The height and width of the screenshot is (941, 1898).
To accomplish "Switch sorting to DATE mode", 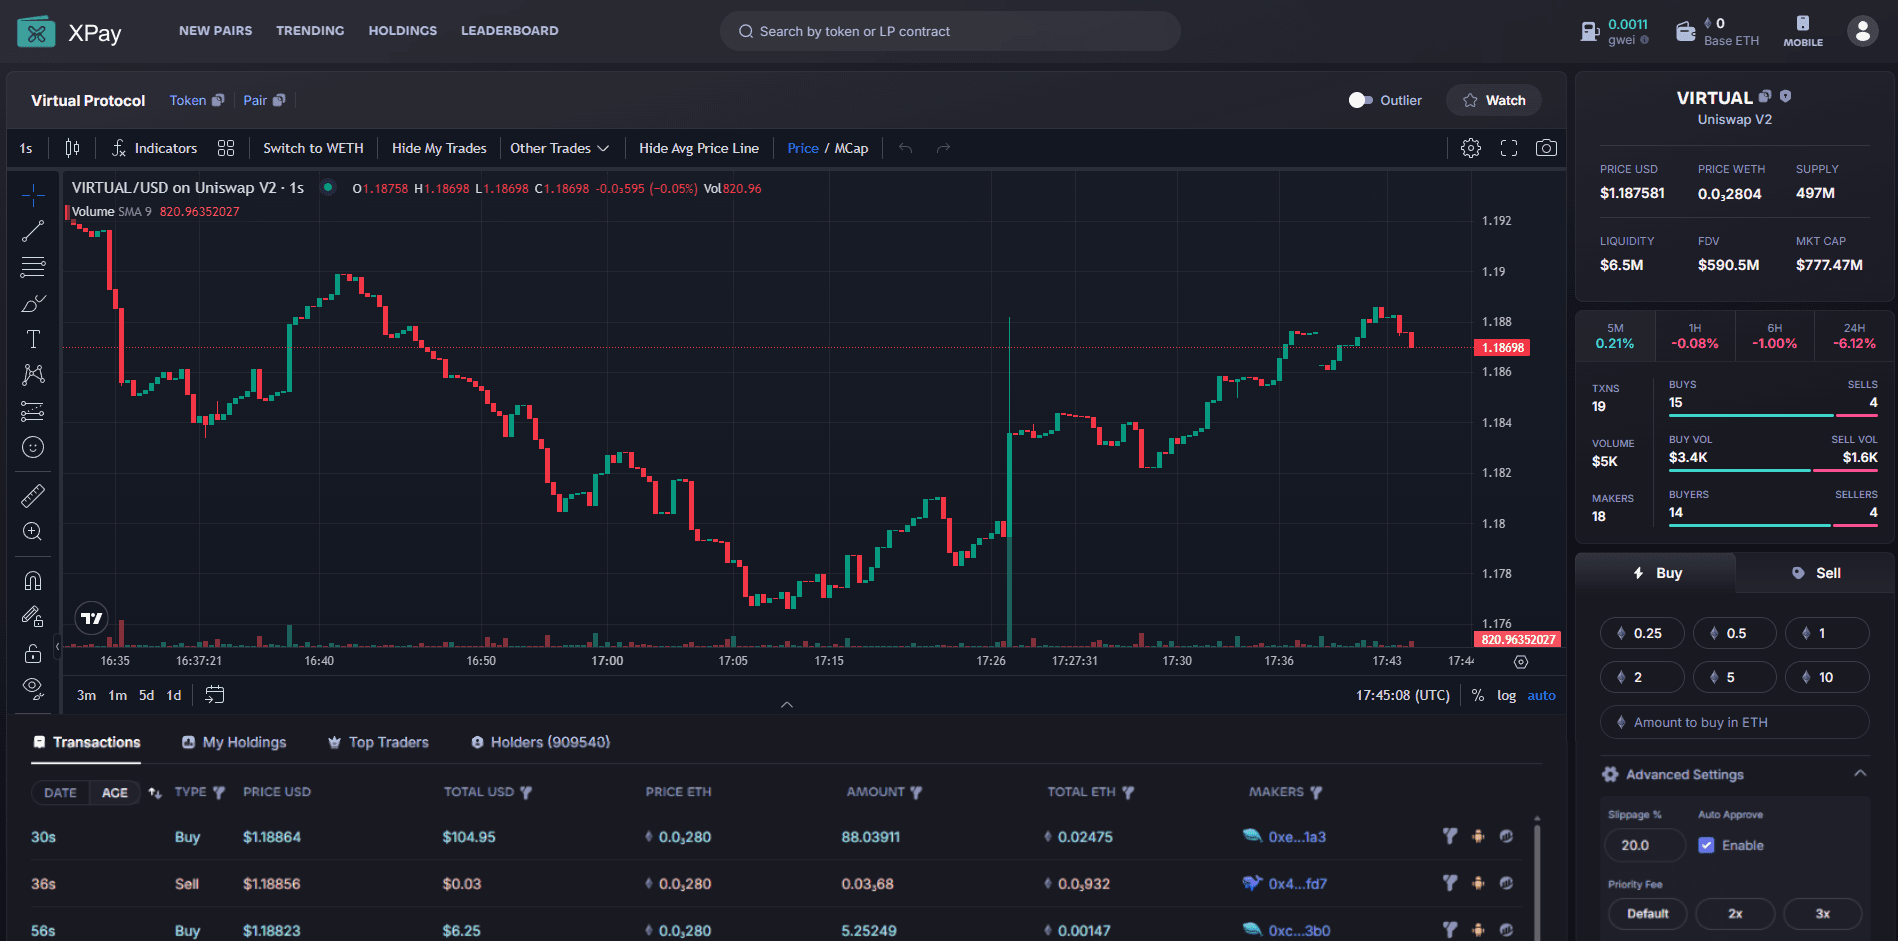I will 60,793.
